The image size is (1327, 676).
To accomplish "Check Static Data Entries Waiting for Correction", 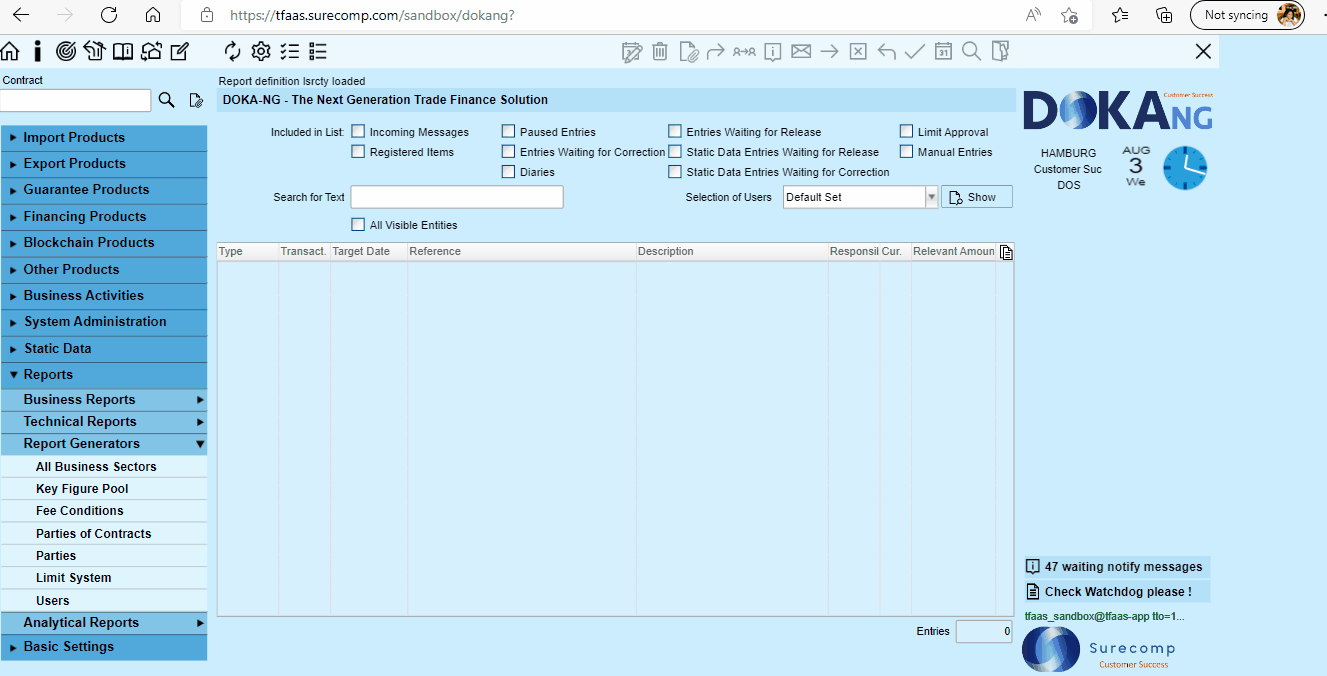I will pos(675,171).
